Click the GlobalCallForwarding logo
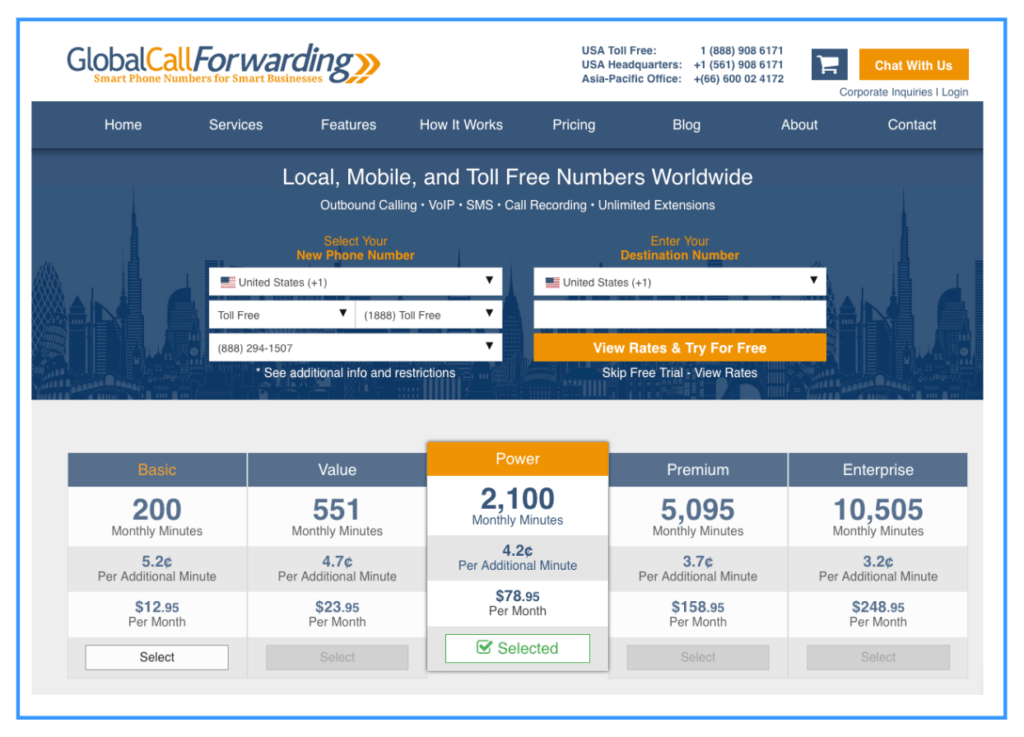The height and width of the screenshot is (737, 1024). [220, 63]
